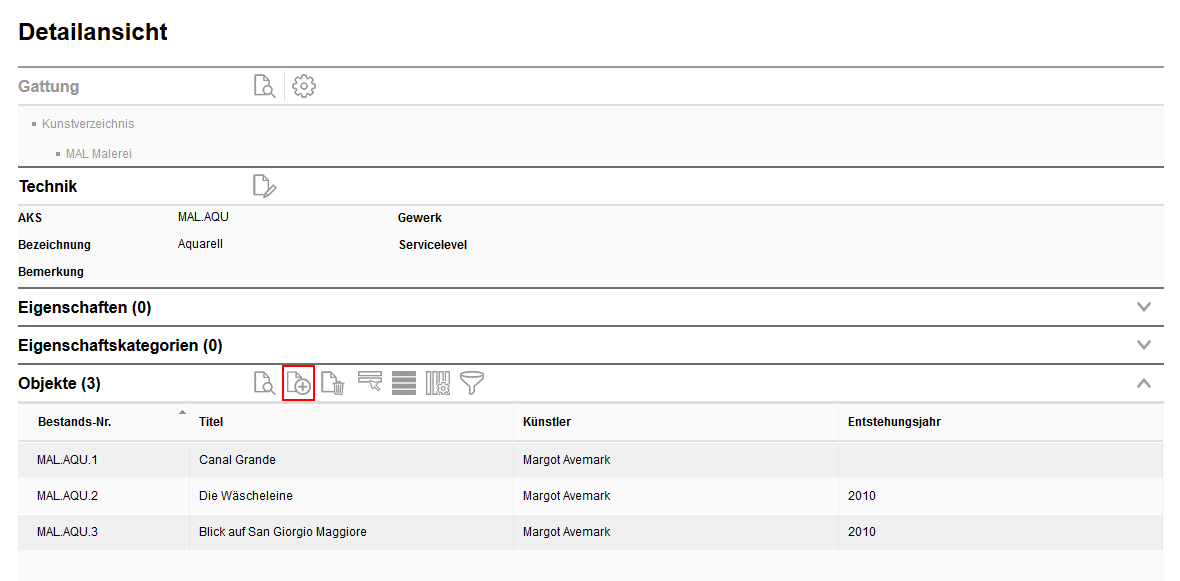
Task: Click the Gattung detail view magnifier icon
Action: (x=264, y=86)
